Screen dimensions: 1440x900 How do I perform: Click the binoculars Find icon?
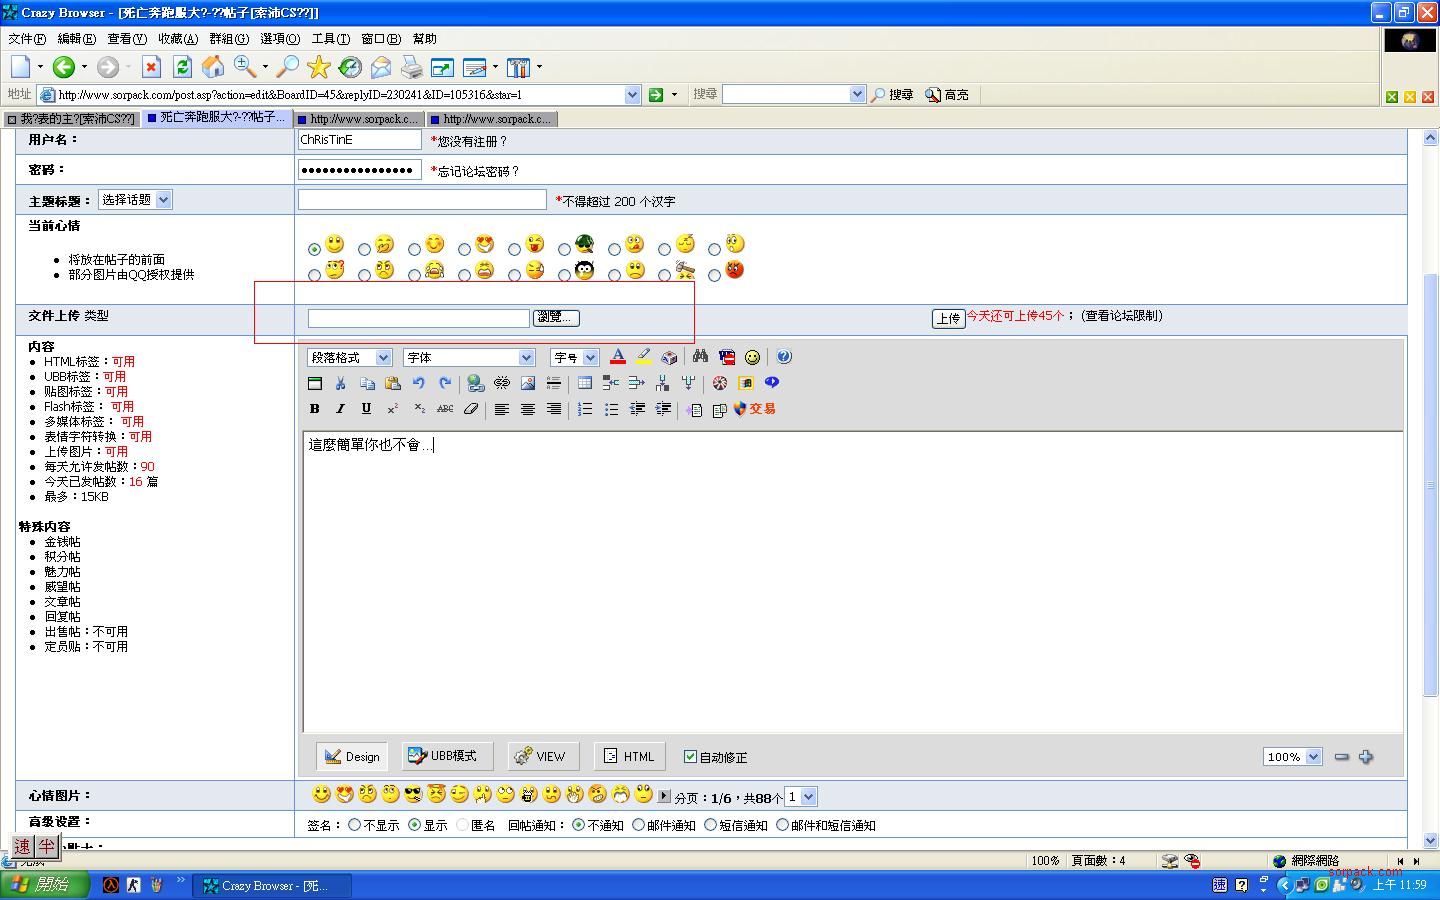(x=700, y=357)
